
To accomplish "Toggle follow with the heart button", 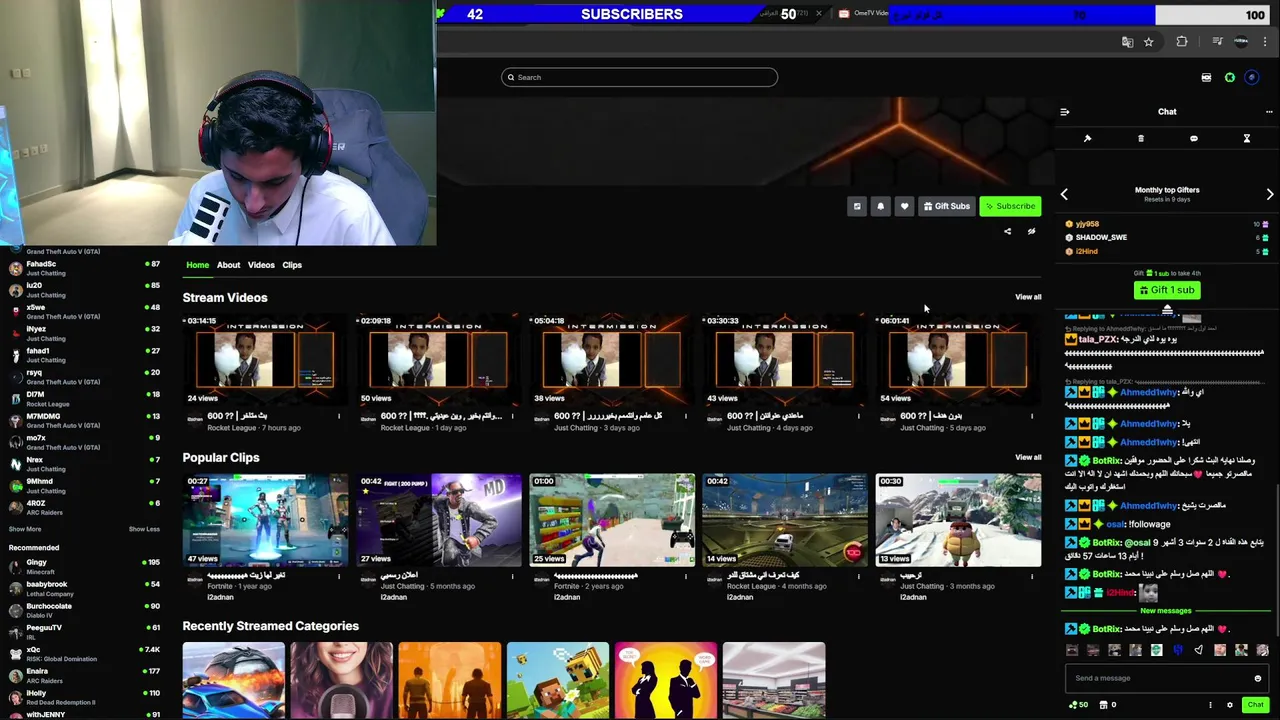I will click(x=905, y=206).
